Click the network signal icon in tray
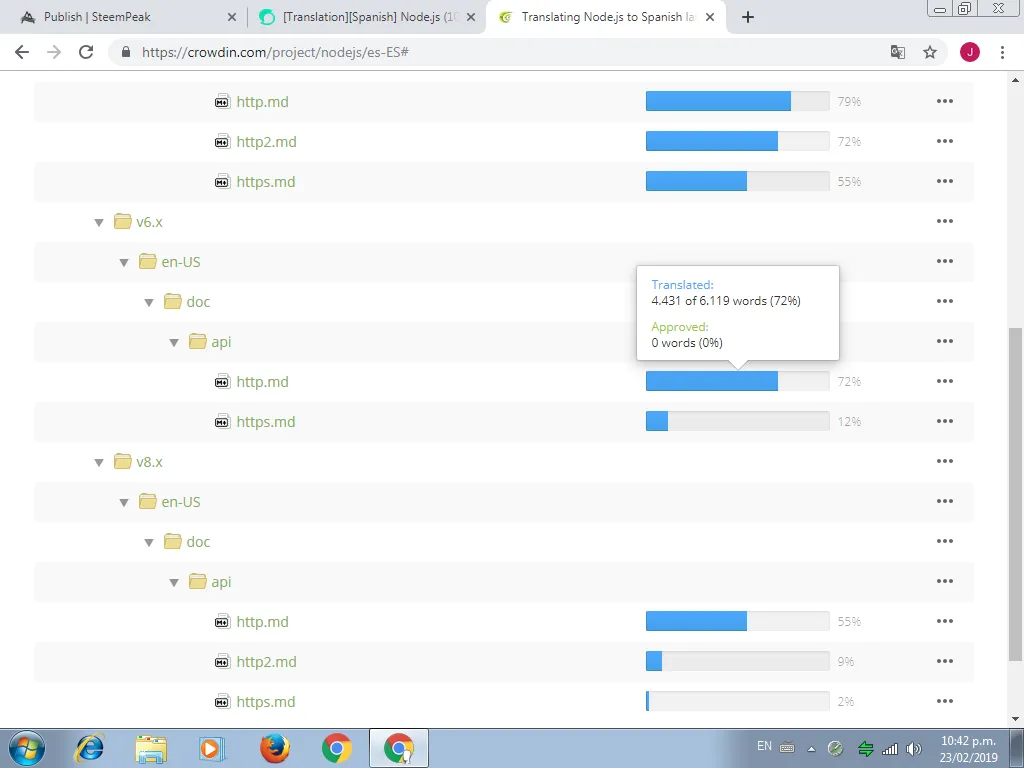Viewport: 1024px width, 768px height. click(889, 749)
